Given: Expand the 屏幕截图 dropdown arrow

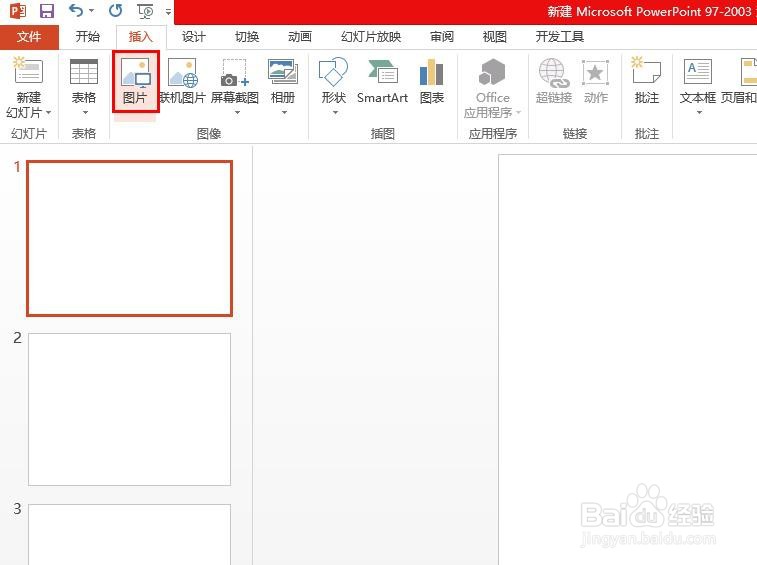Looking at the screenshot, I should coord(237,113).
